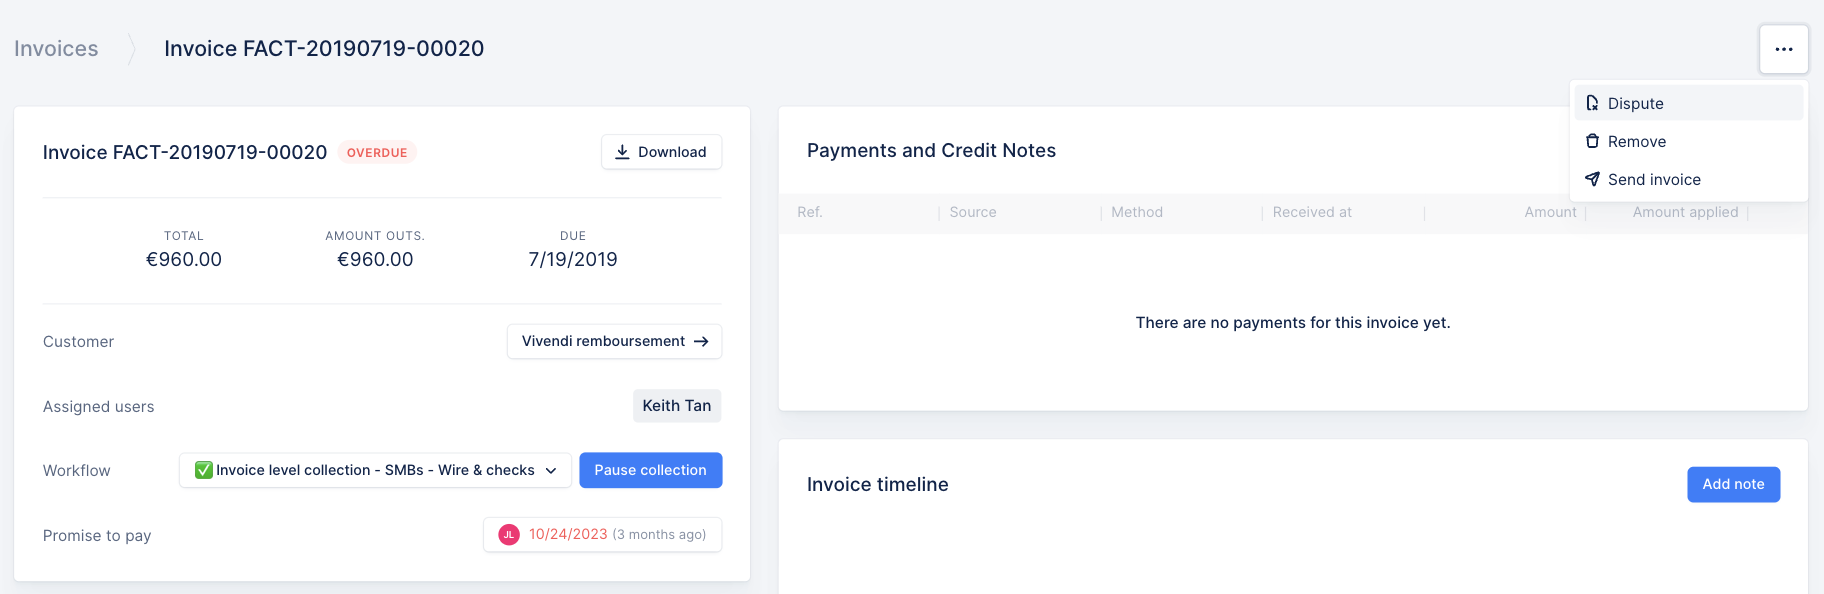Click the Add note button

pos(1733,484)
